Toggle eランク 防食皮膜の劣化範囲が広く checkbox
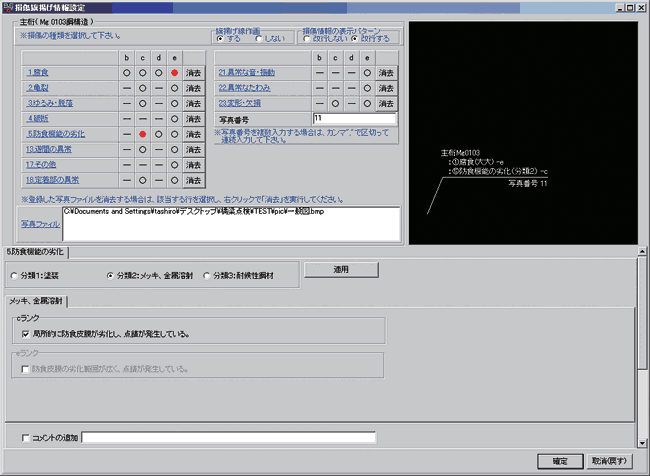This screenshot has height=476, width=650. point(26,369)
